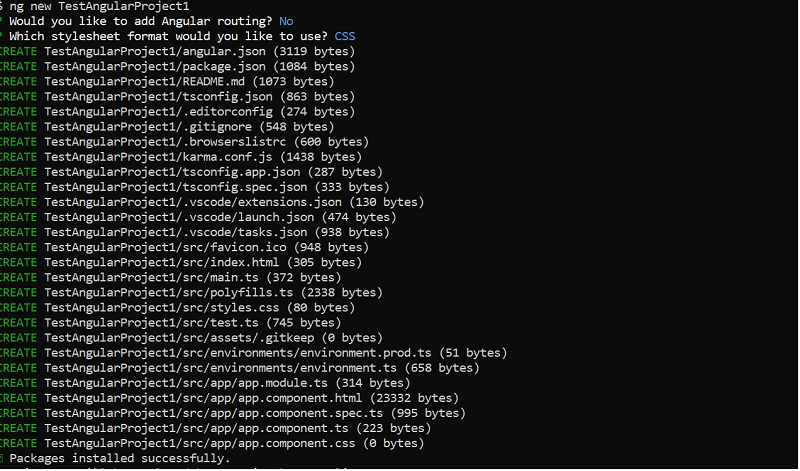Select the .vscode/launch.json path
The height and width of the screenshot is (471, 800).
pyautogui.click(x=180, y=217)
